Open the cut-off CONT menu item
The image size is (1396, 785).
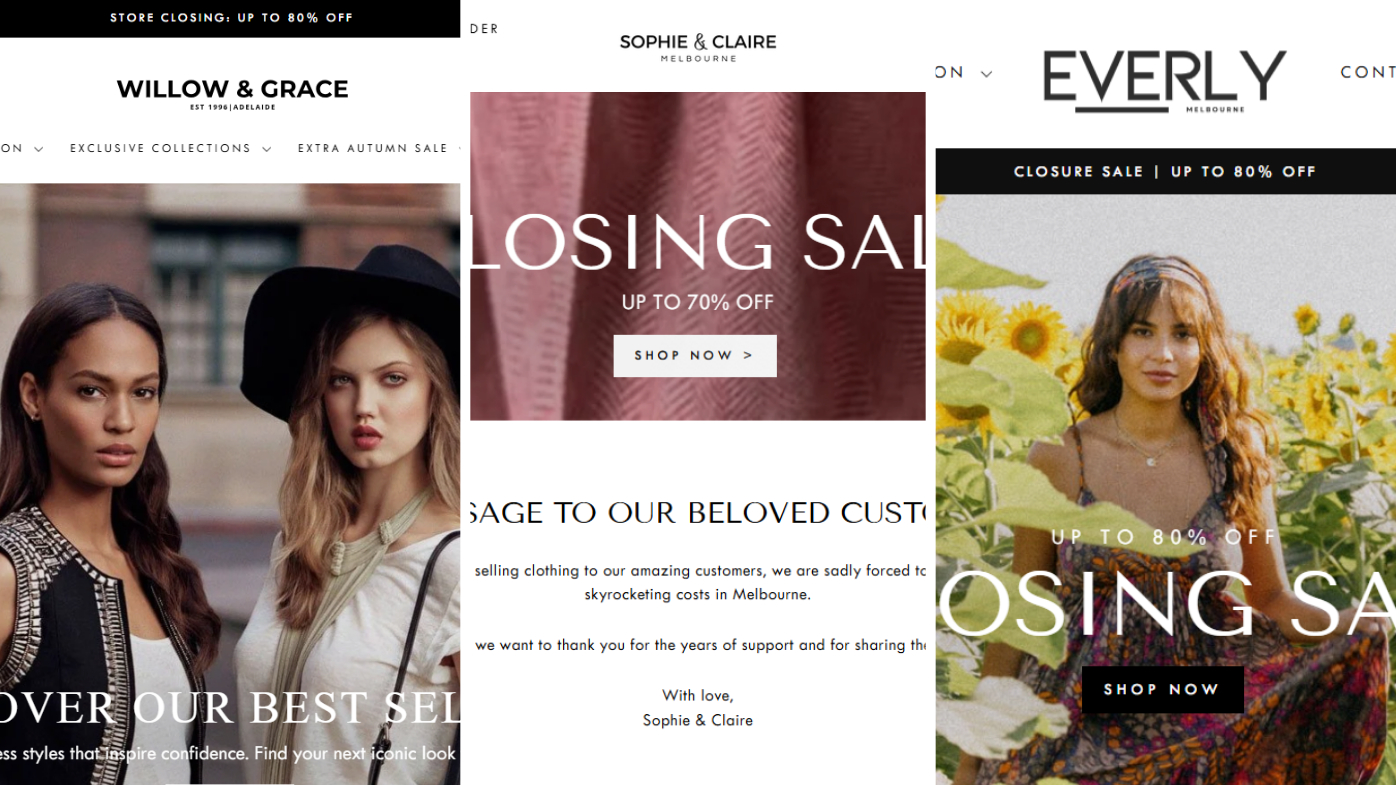(x=1368, y=72)
